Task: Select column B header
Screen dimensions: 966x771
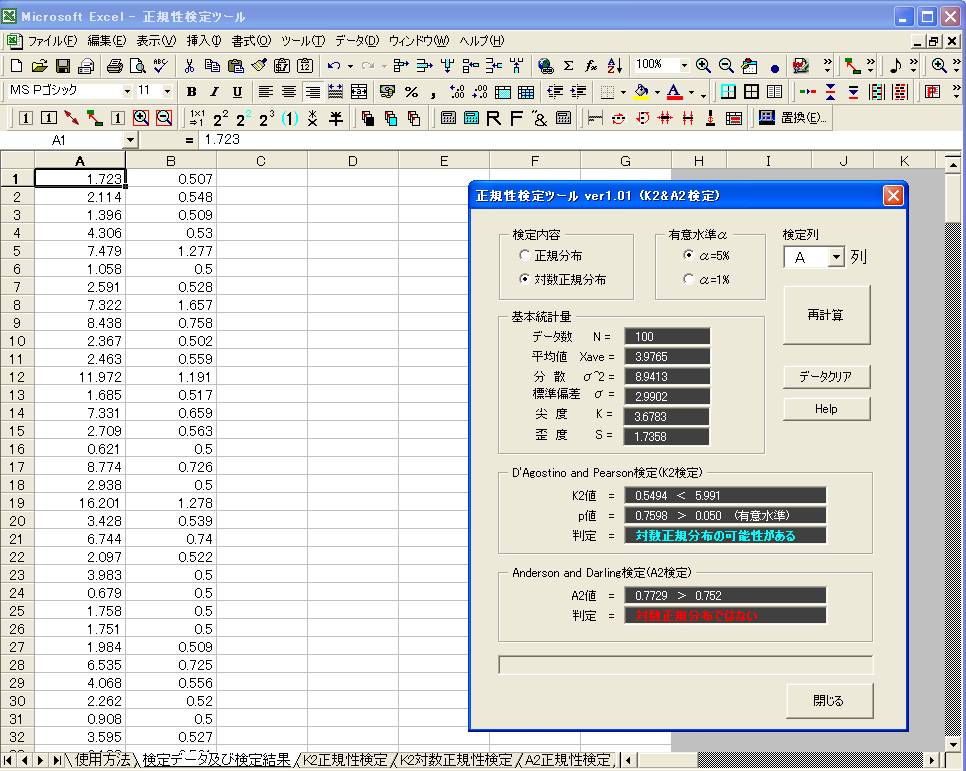Action: coord(171,161)
